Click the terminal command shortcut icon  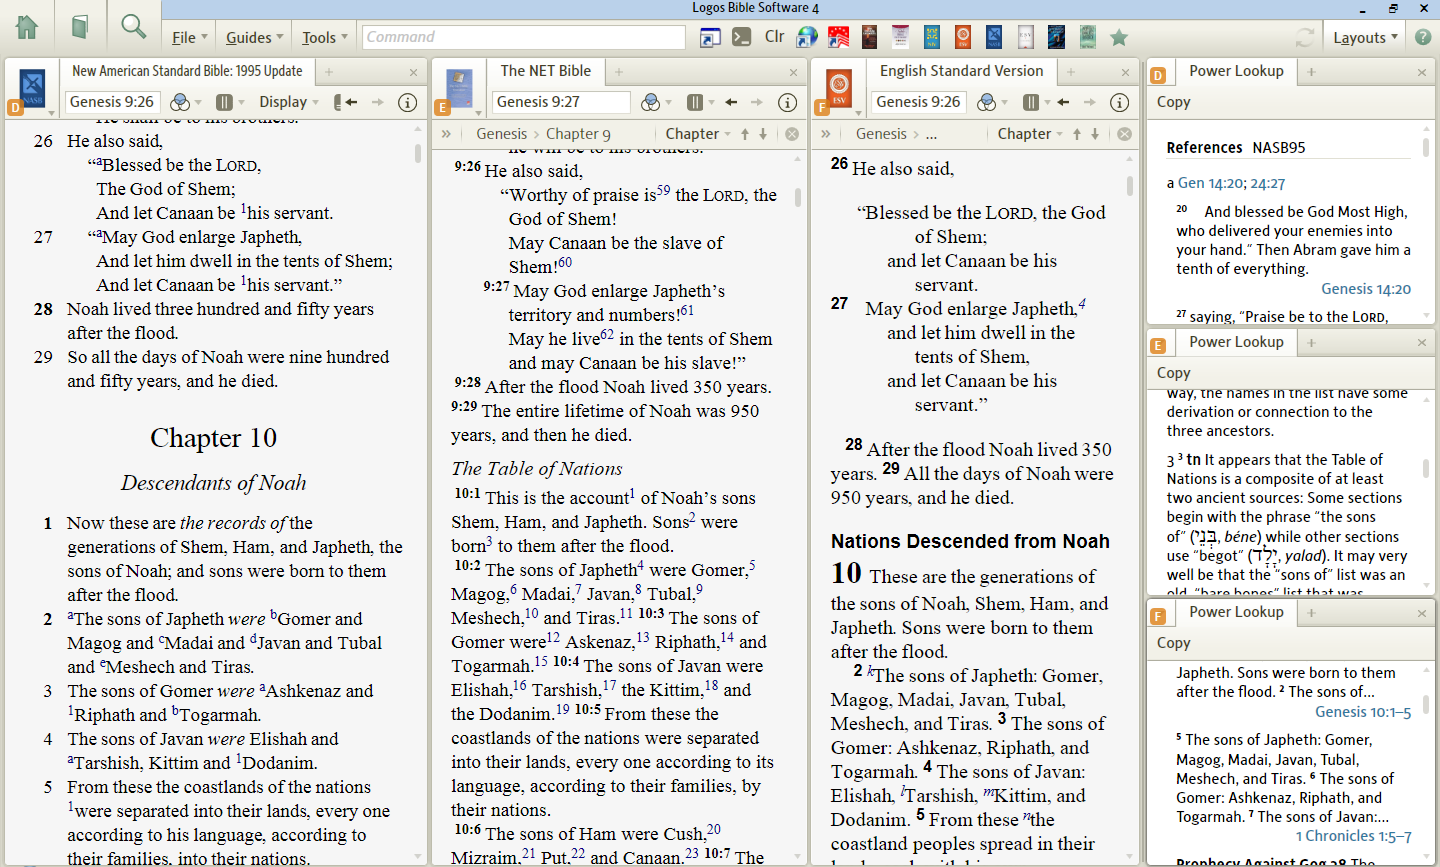(741, 37)
